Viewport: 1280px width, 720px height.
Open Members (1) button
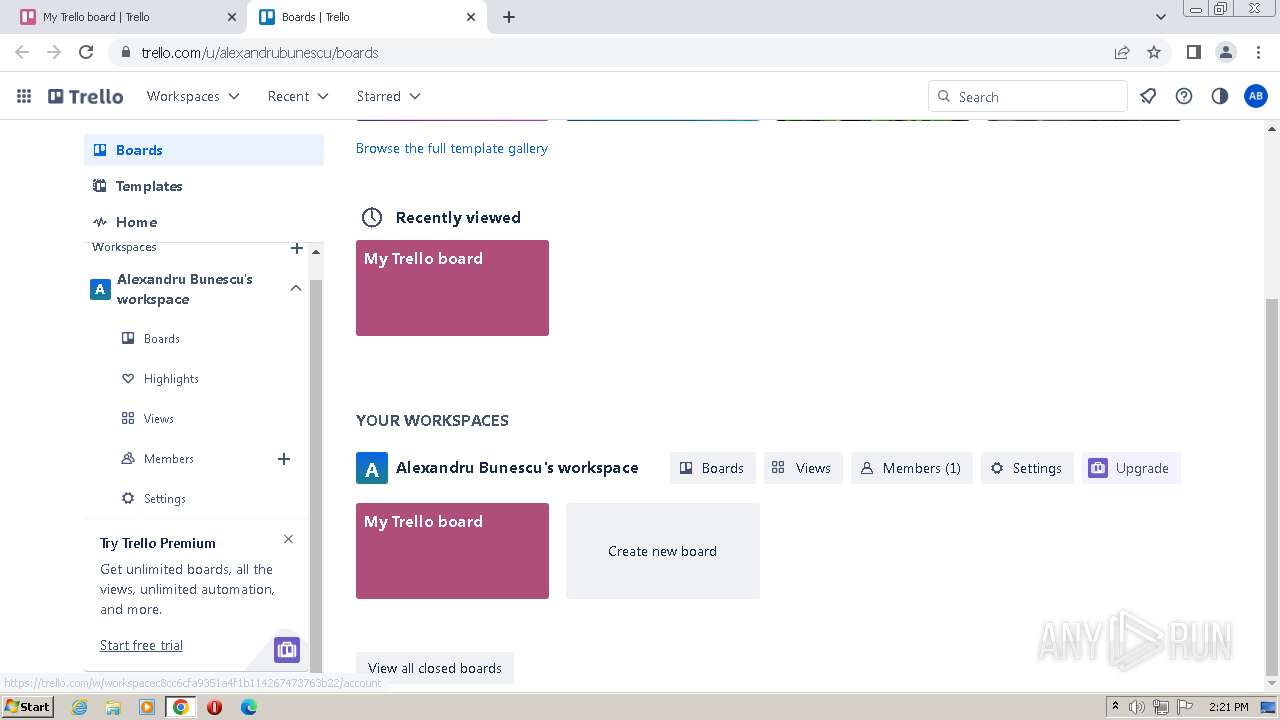pyautogui.click(x=912, y=468)
